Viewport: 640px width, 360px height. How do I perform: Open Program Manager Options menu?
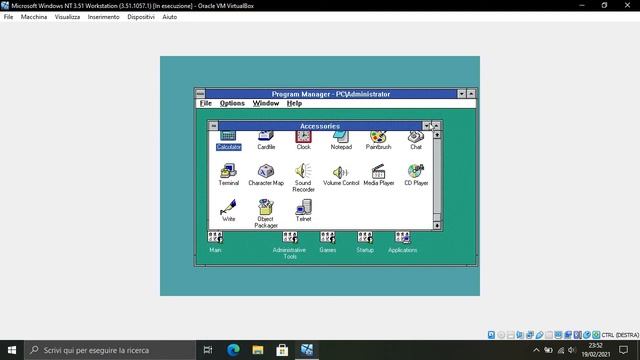[x=232, y=103]
